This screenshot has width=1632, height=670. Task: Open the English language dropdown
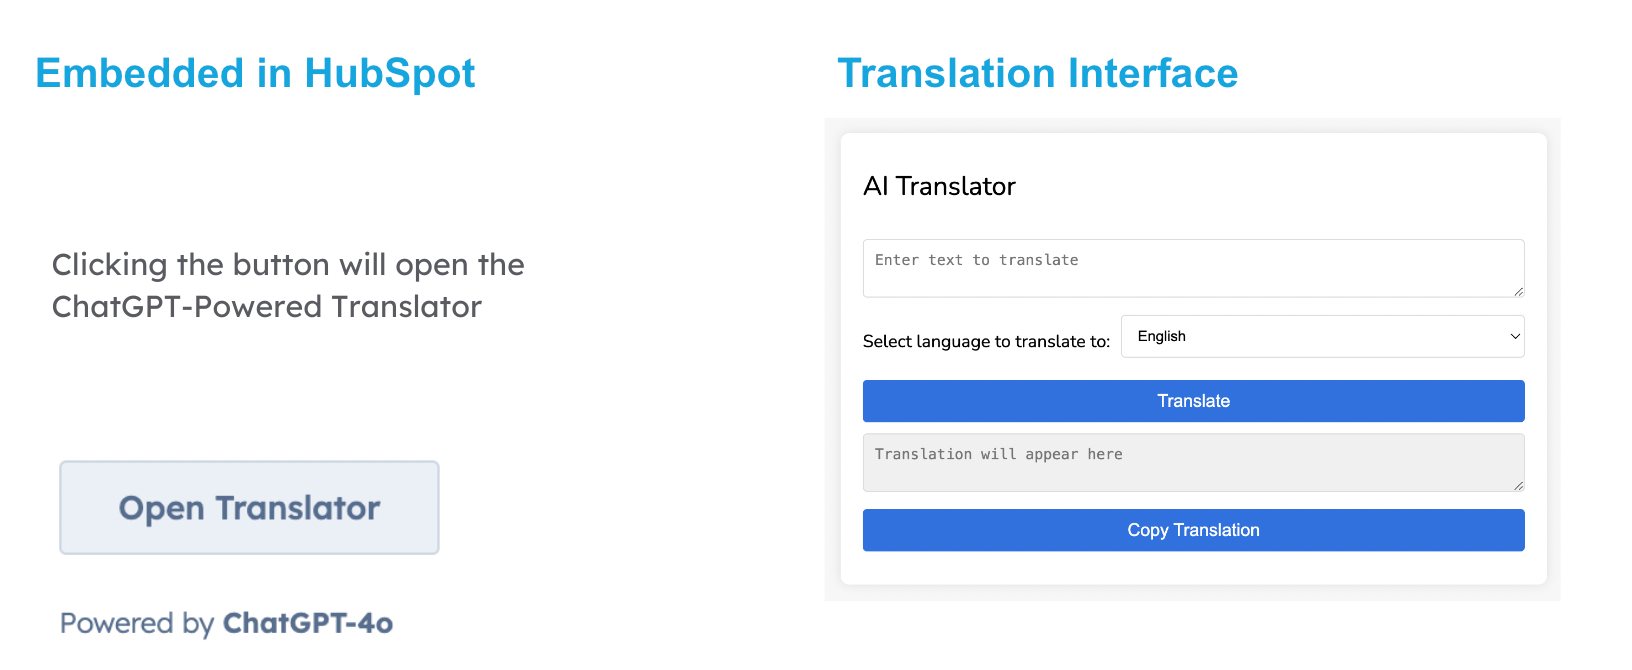(1320, 336)
